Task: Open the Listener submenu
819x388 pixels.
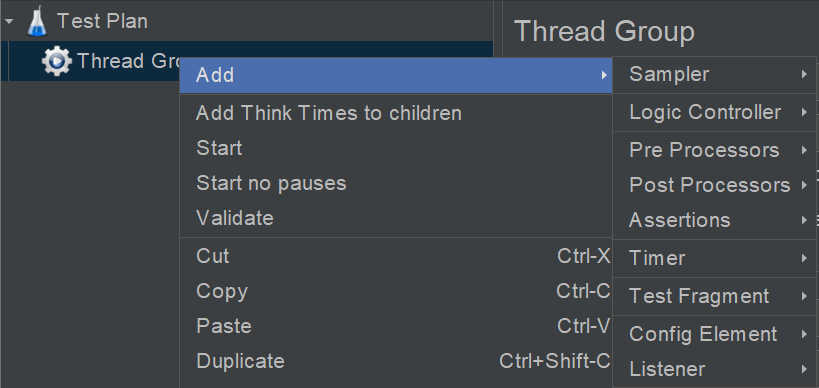Action: tap(715, 369)
